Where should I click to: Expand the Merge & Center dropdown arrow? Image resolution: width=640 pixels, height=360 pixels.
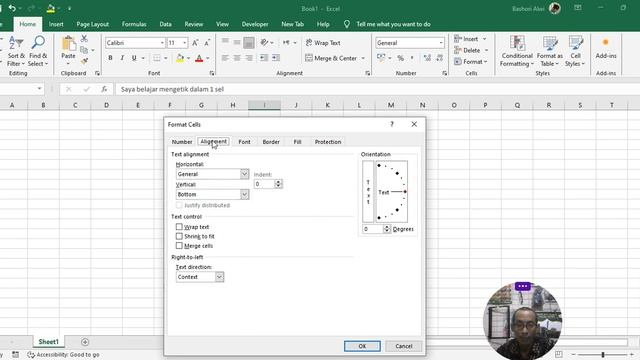363,58
